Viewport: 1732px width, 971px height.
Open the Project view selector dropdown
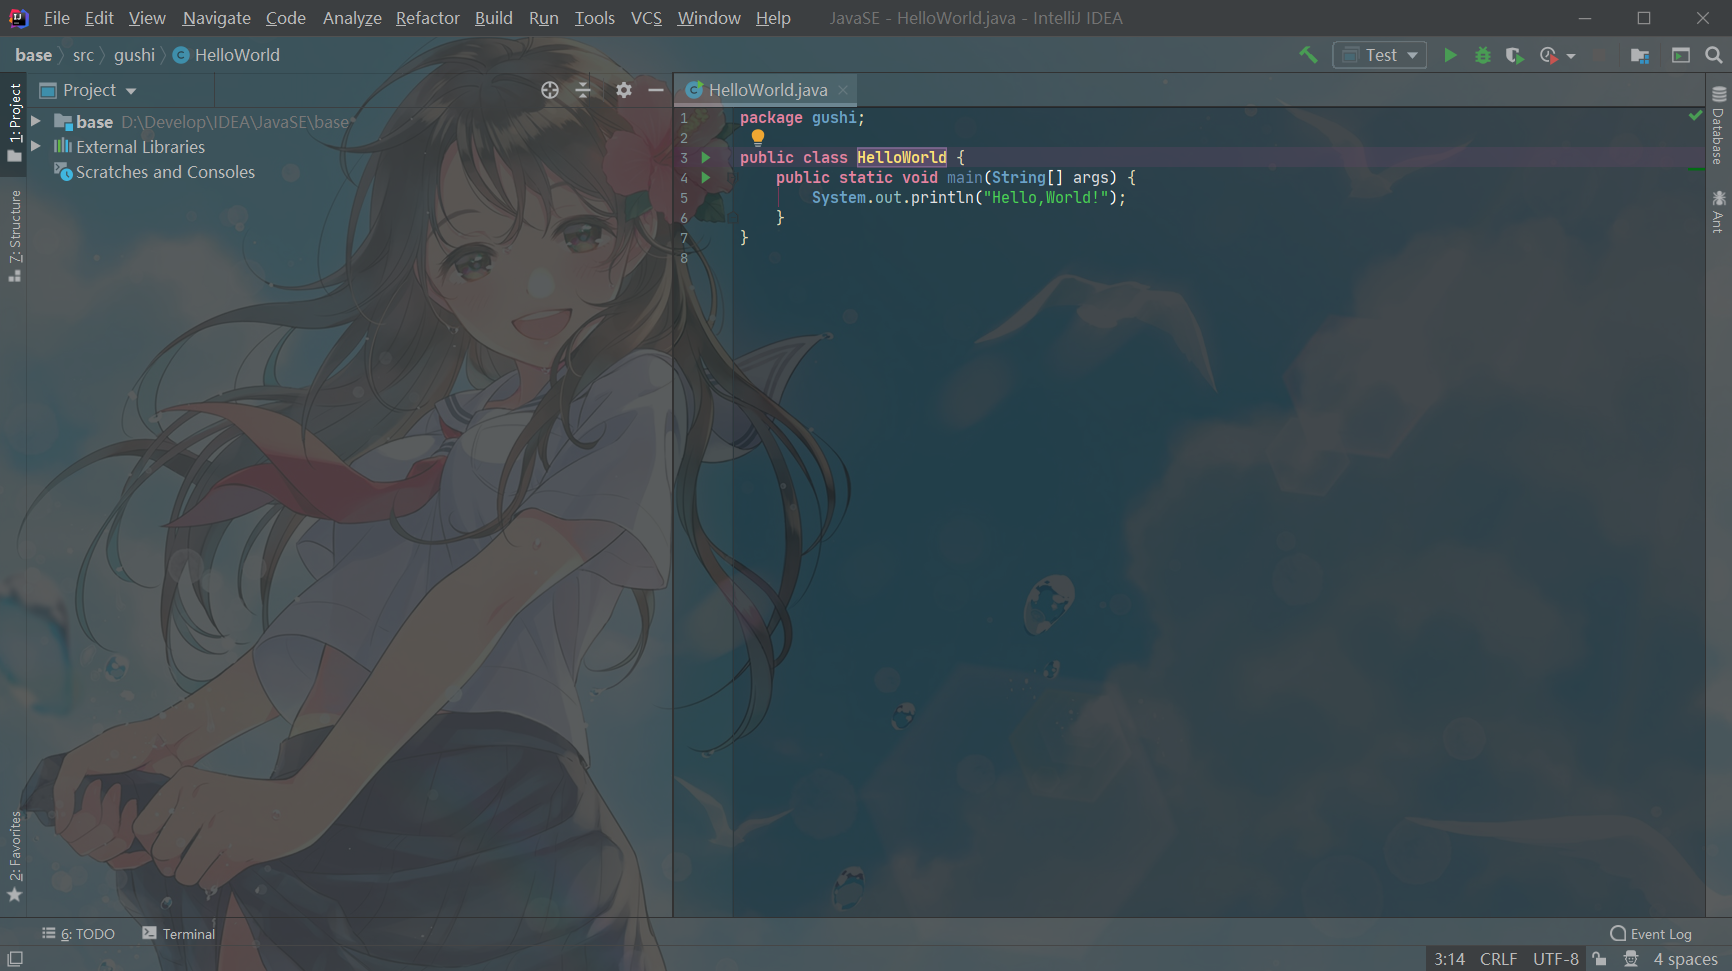(88, 90)
